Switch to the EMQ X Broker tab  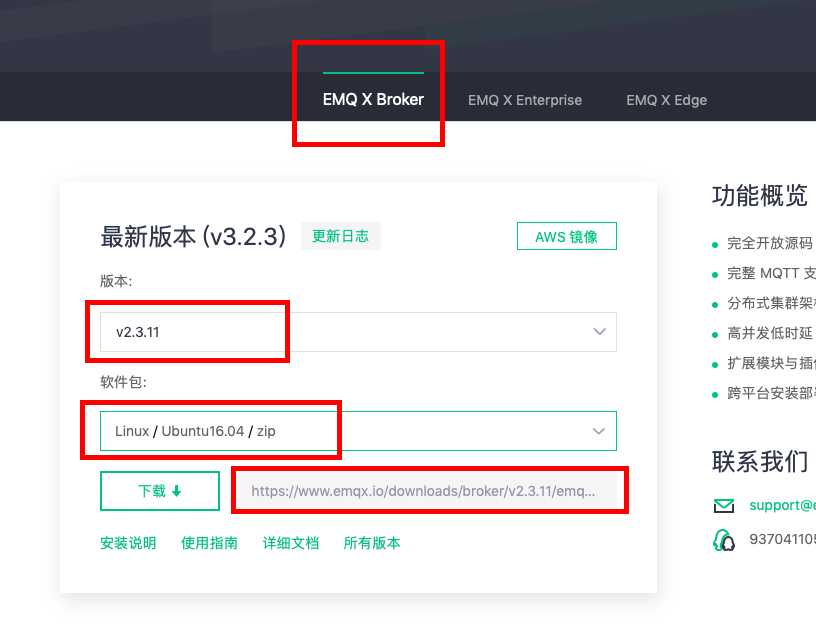[373, 99]
